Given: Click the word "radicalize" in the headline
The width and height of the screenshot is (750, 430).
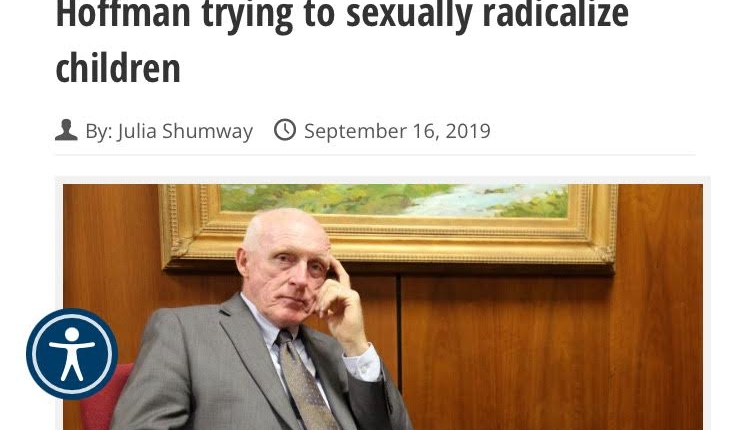Looking at the screenshot, I should point(555,14).
